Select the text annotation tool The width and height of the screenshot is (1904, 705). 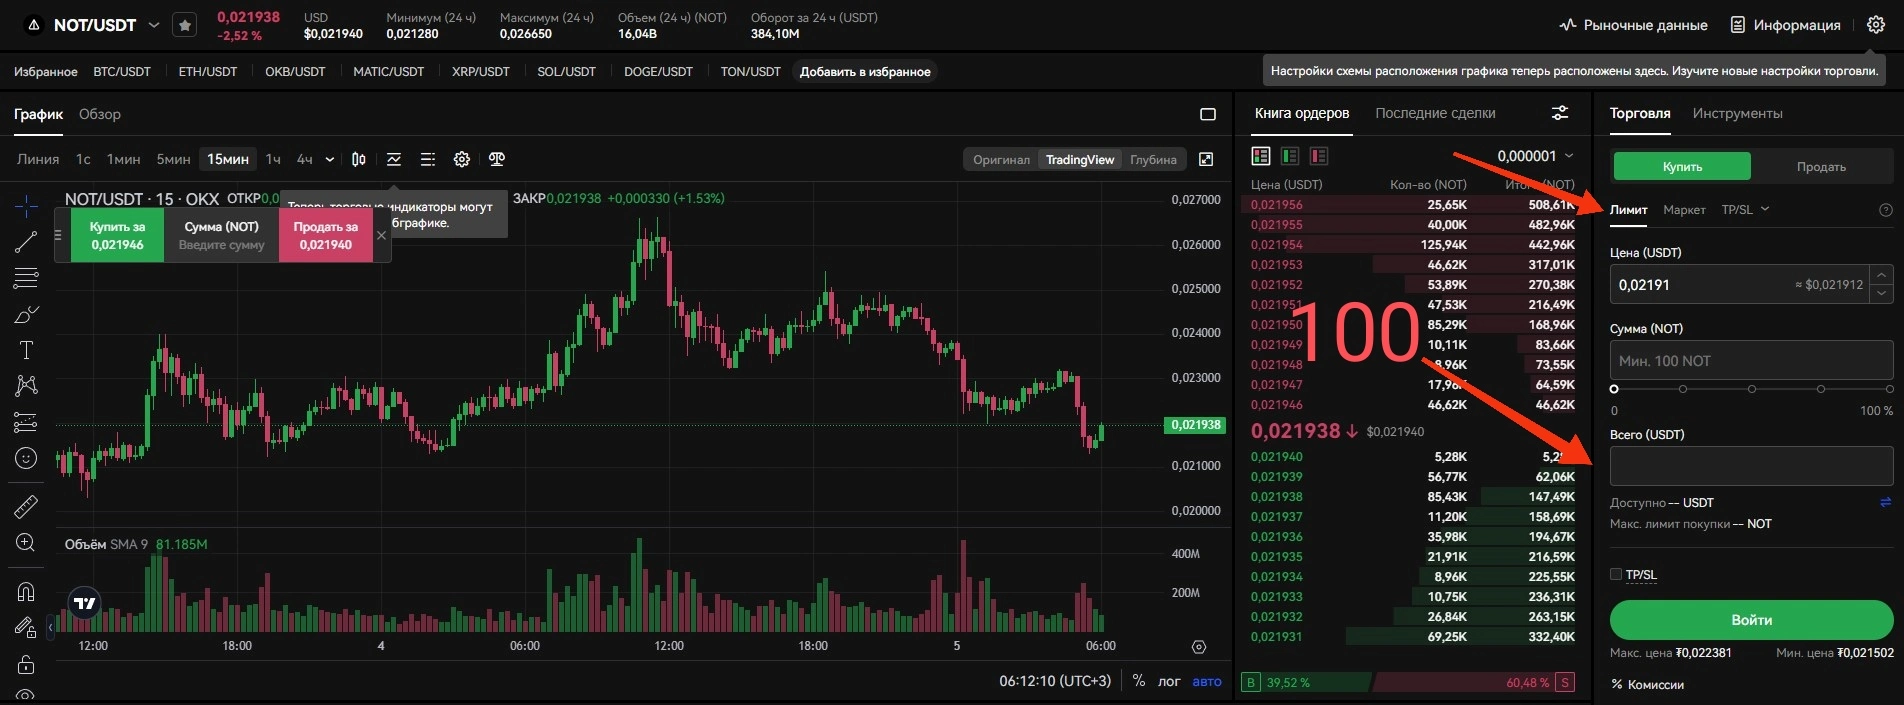pyautogui.click(x=26, y=350)
